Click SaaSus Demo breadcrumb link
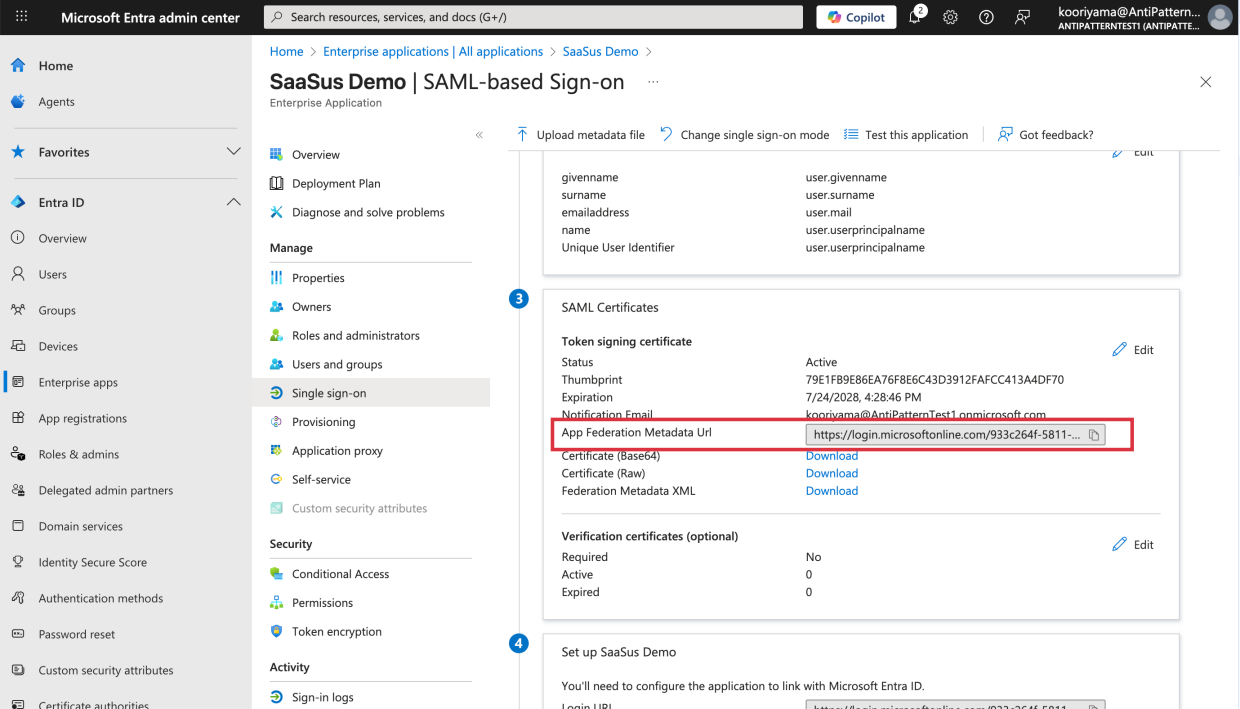This screenshot has height=709, width=1240. point(600,51)
